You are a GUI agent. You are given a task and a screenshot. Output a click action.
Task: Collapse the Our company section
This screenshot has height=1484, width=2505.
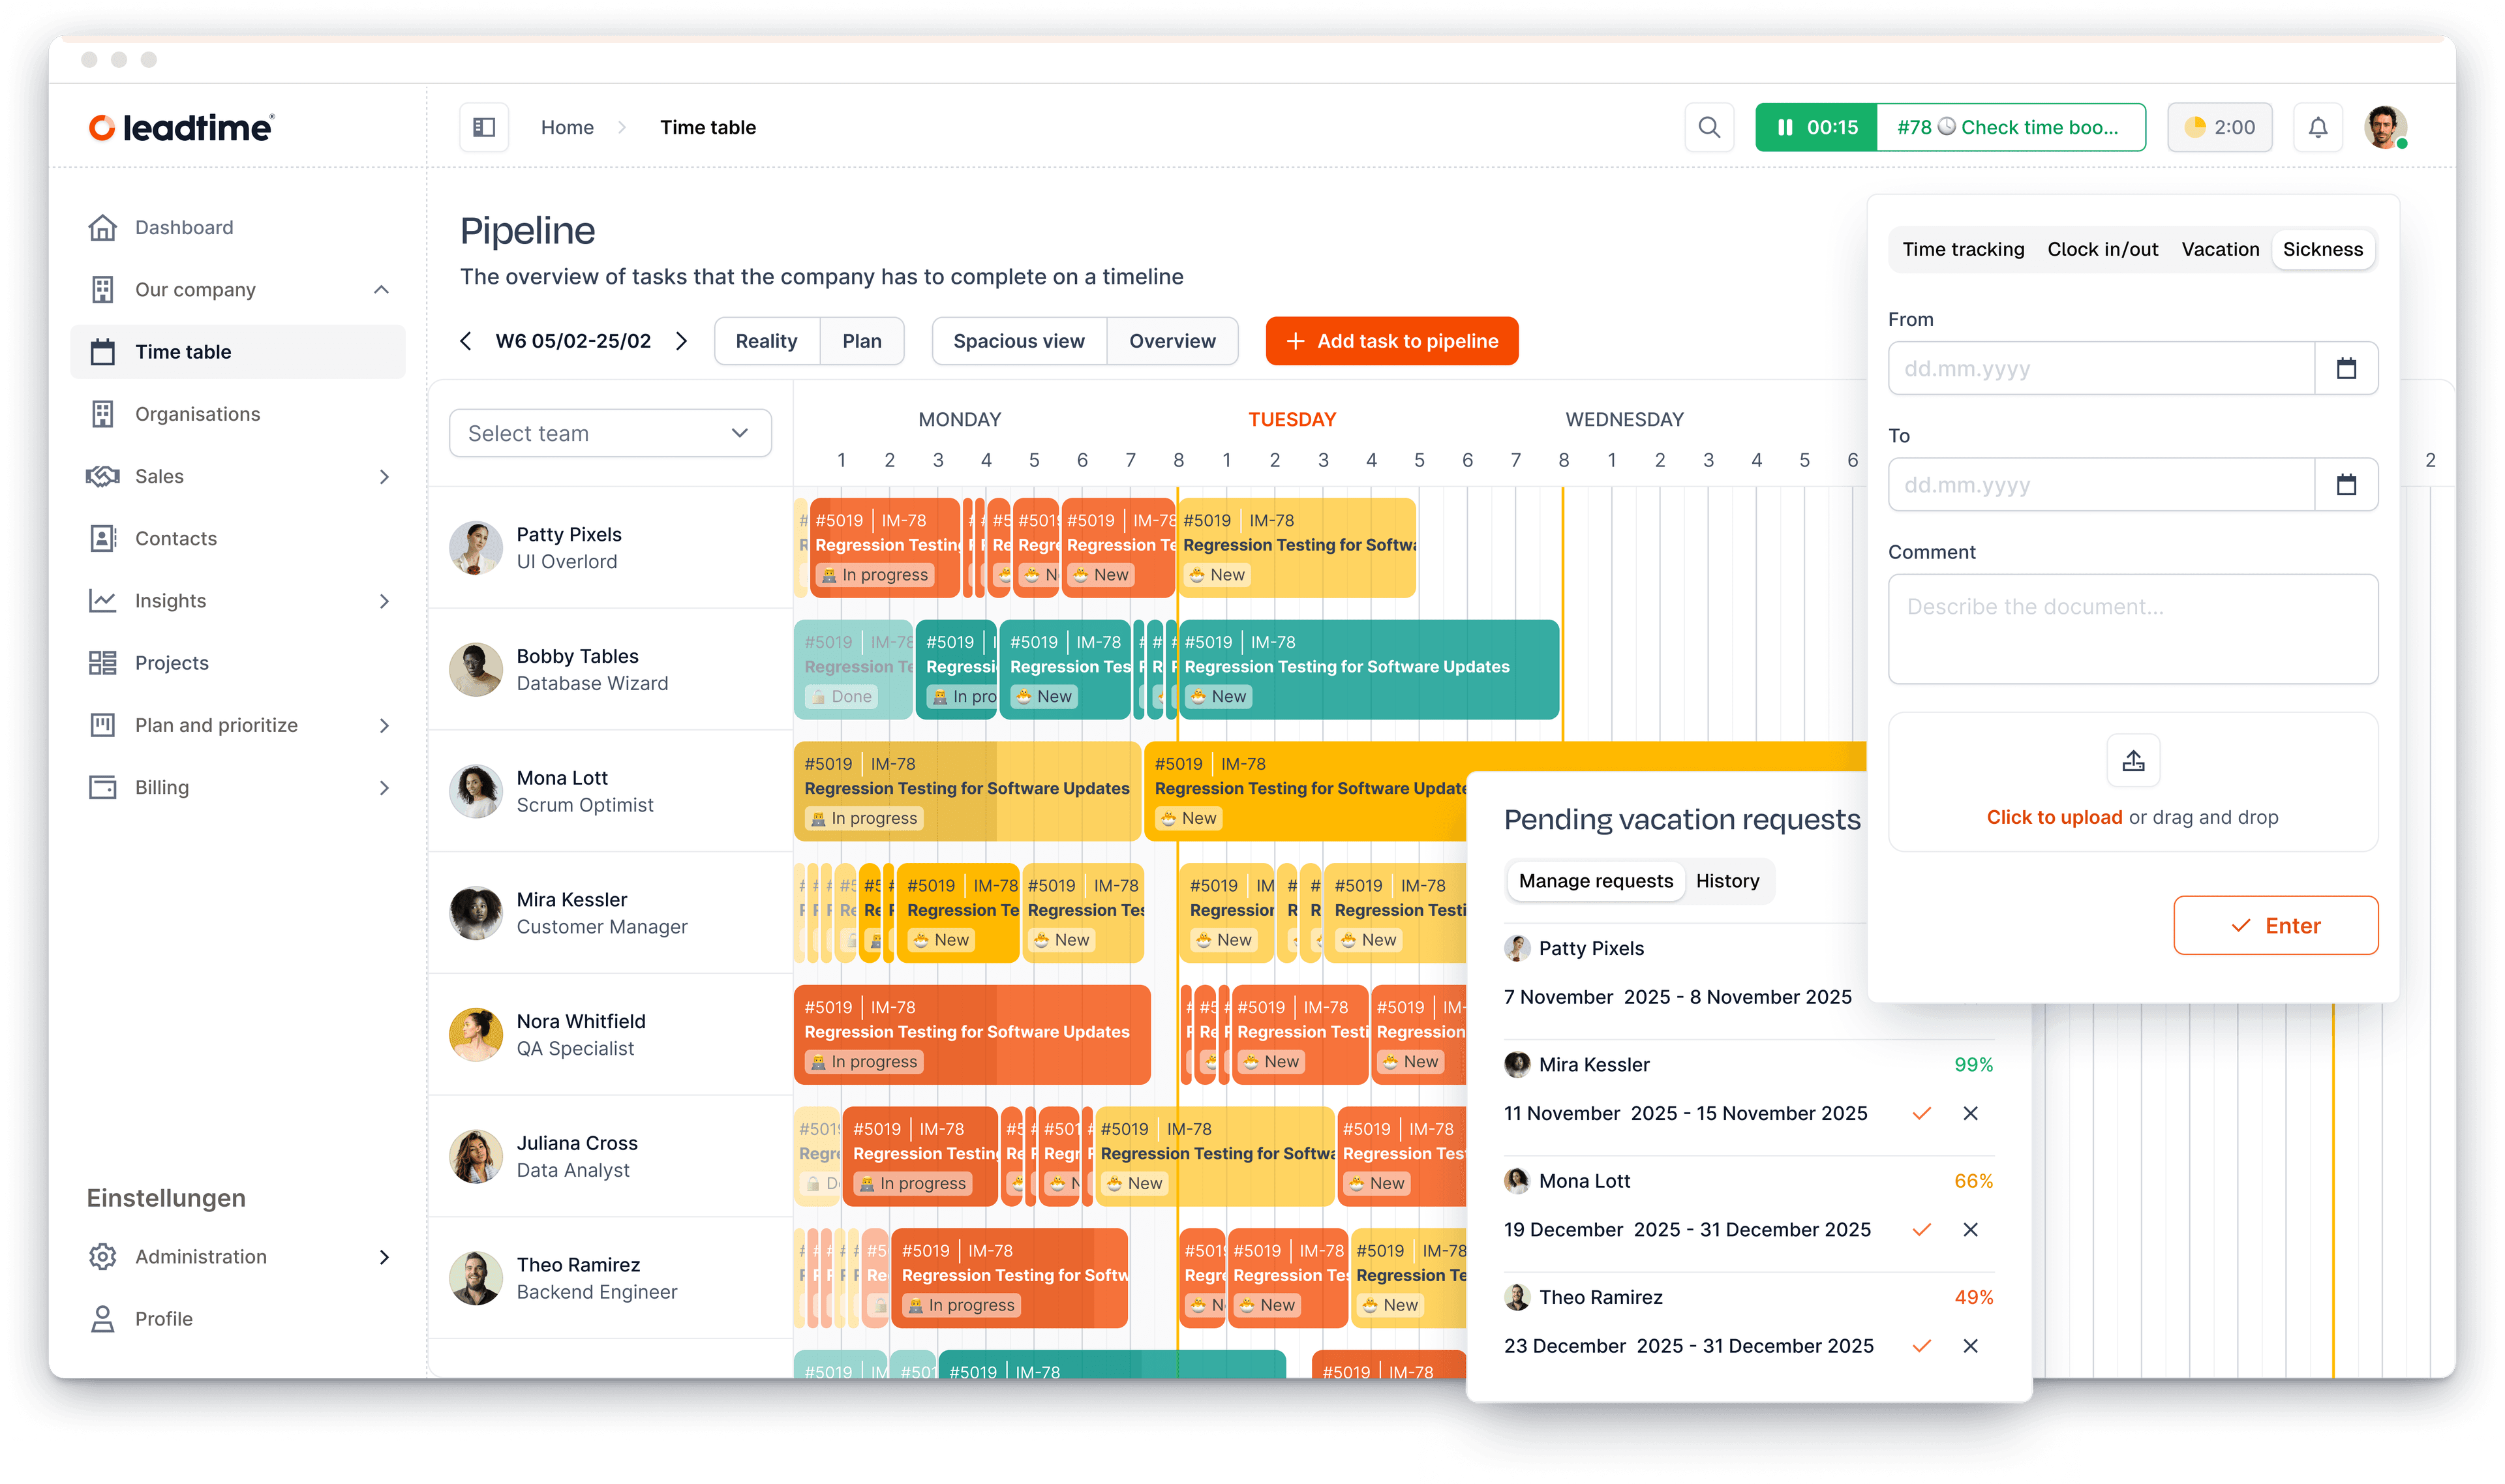[x=381, y=289]
